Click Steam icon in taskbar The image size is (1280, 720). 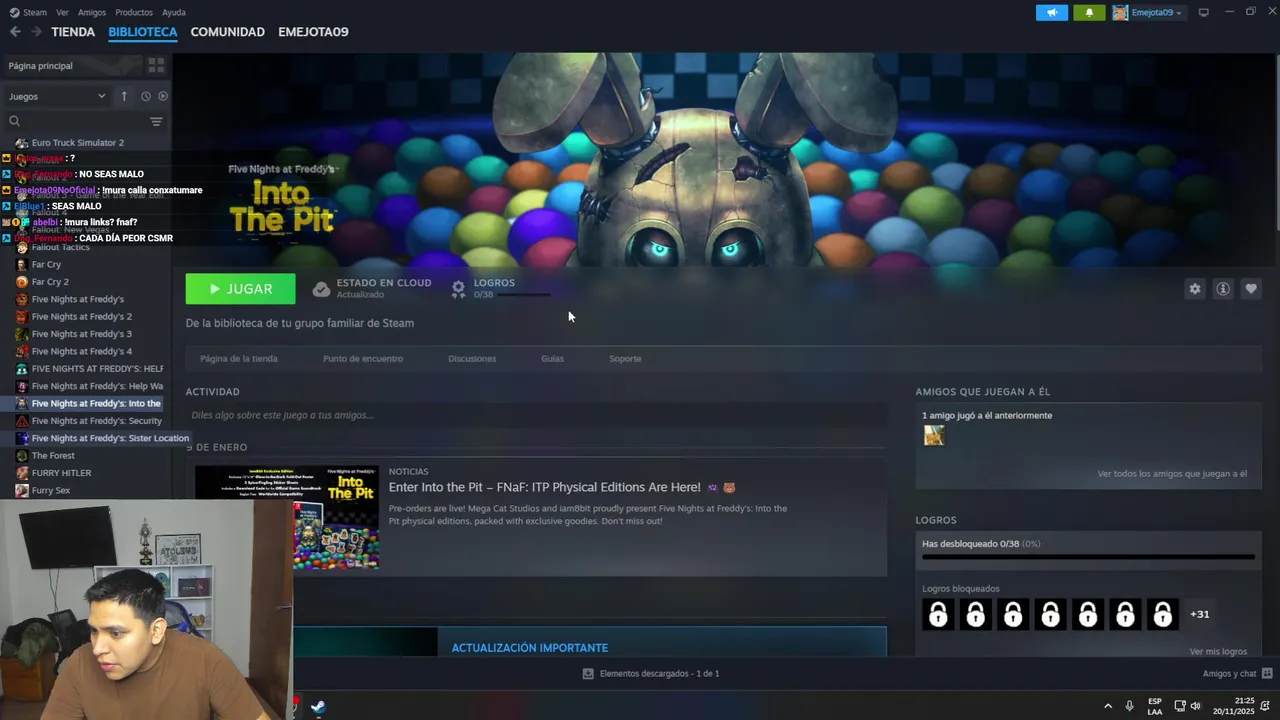tap(318, 707)
